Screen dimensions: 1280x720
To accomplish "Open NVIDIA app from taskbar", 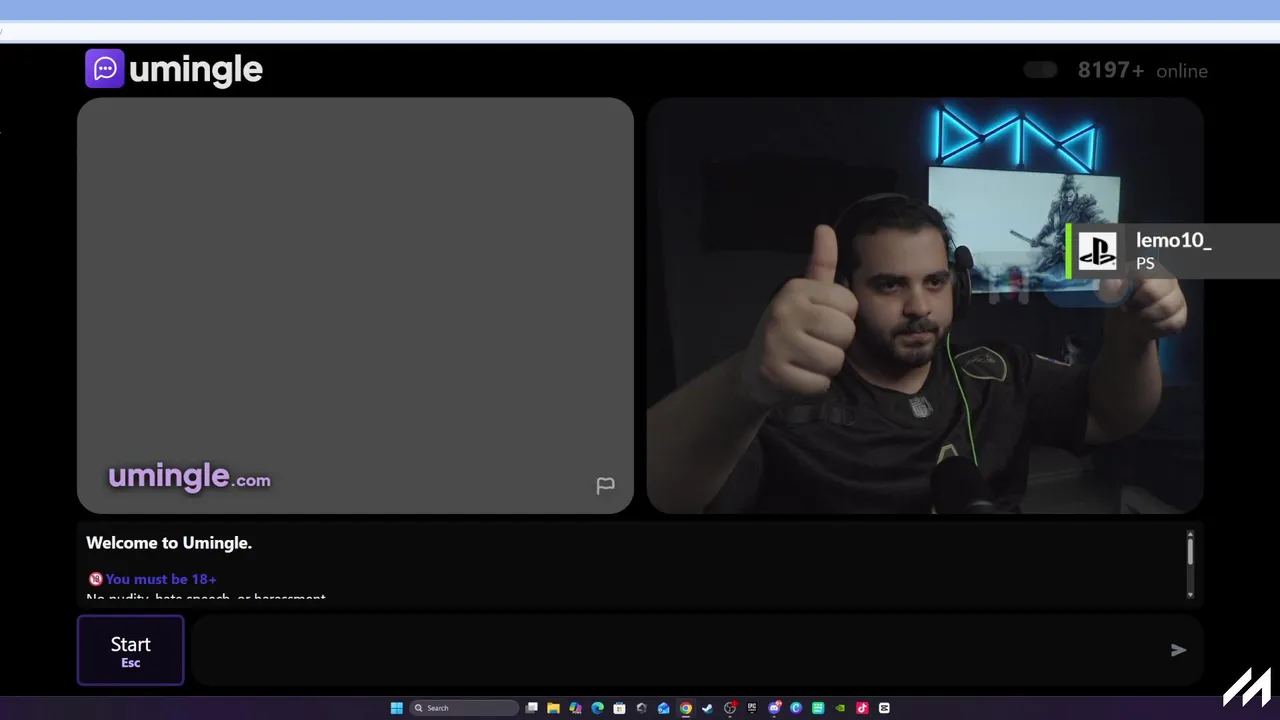I will [x=840, y=708].
